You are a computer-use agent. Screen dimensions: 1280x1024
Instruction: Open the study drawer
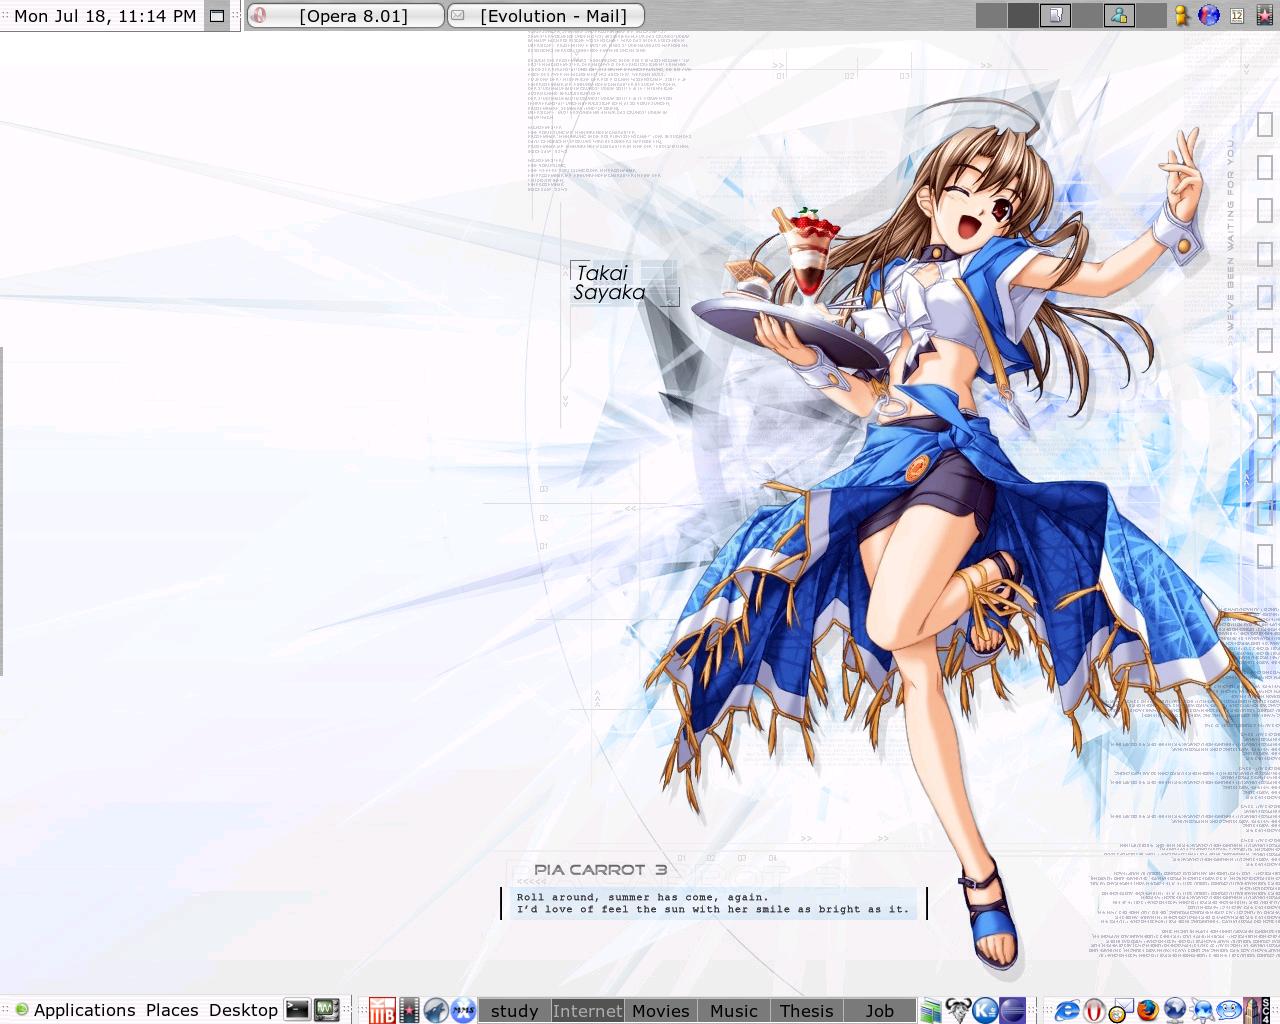point(515,1011)
